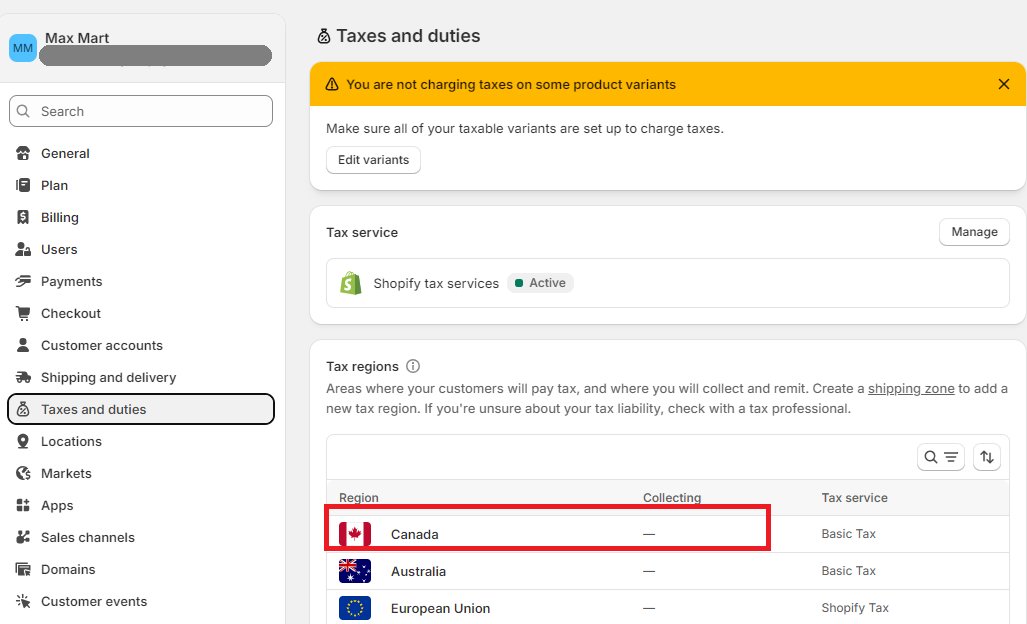1027x624 pixels.
Task: Open search and filter in tax regions
Action: coord(940,457)
